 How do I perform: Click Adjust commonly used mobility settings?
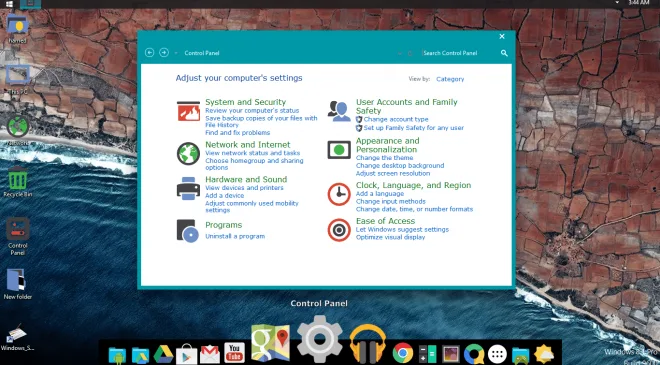click(x=252, y=207)
